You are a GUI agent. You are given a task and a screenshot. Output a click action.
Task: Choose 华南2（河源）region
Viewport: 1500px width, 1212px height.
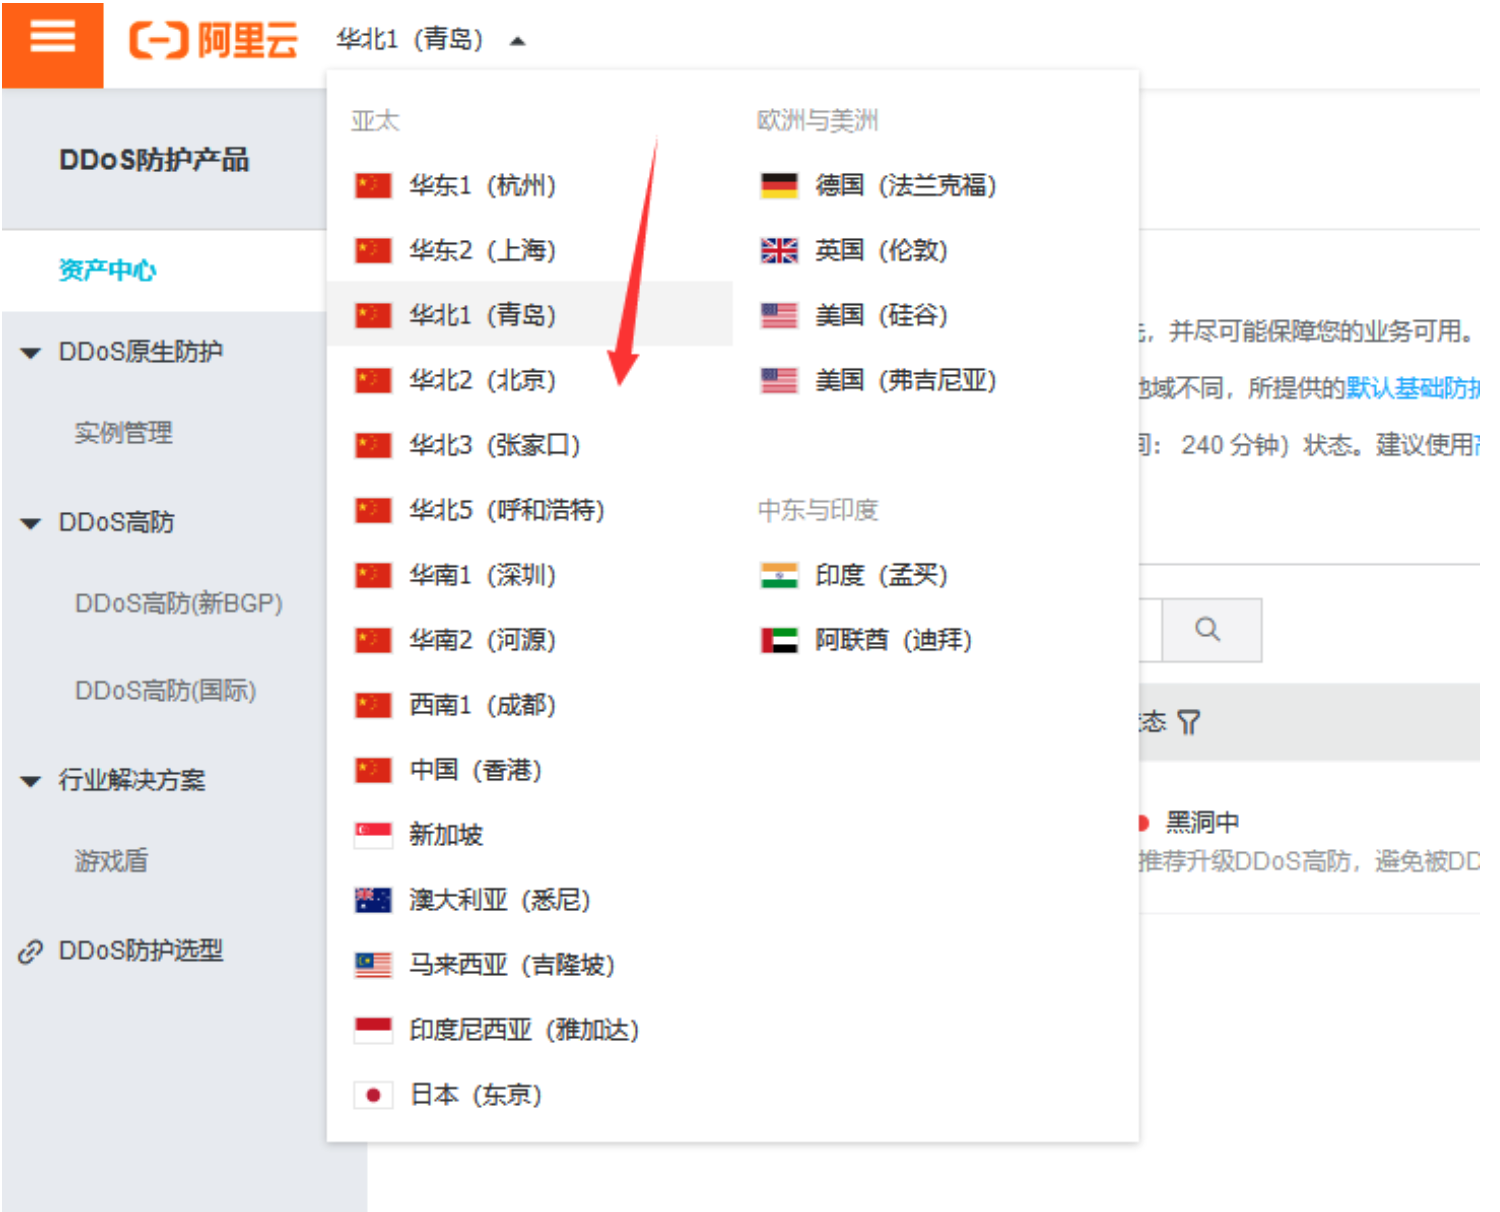529,640
